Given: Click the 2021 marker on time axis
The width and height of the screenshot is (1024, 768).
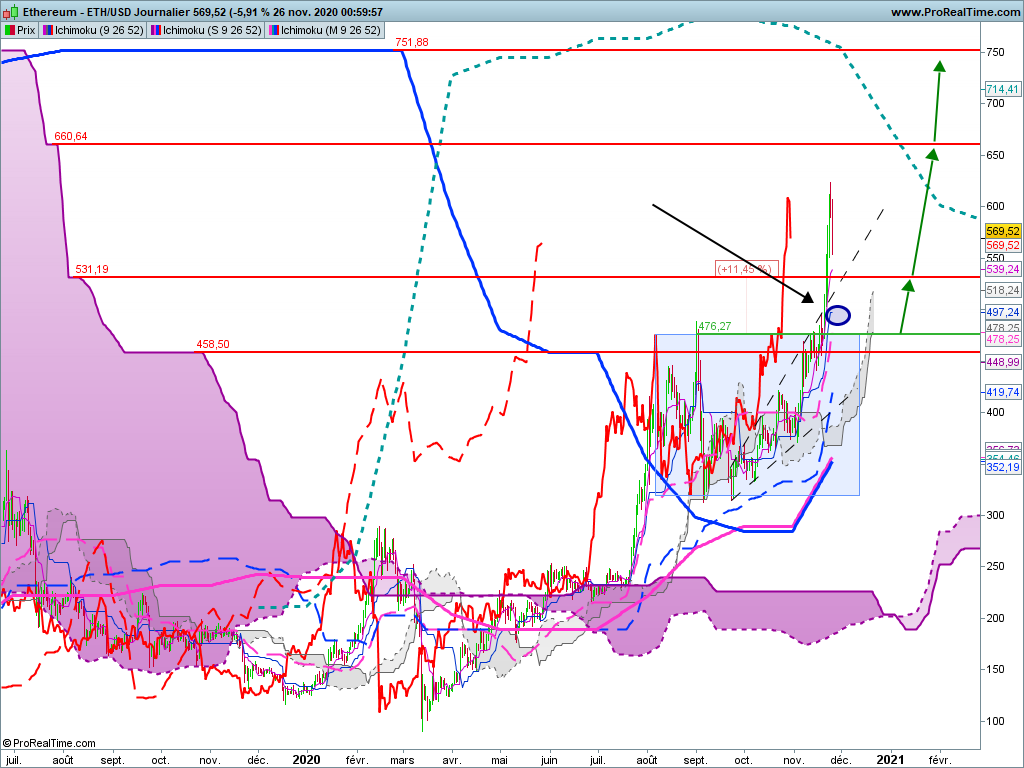Looking at the screenshot, I should 890,760.
